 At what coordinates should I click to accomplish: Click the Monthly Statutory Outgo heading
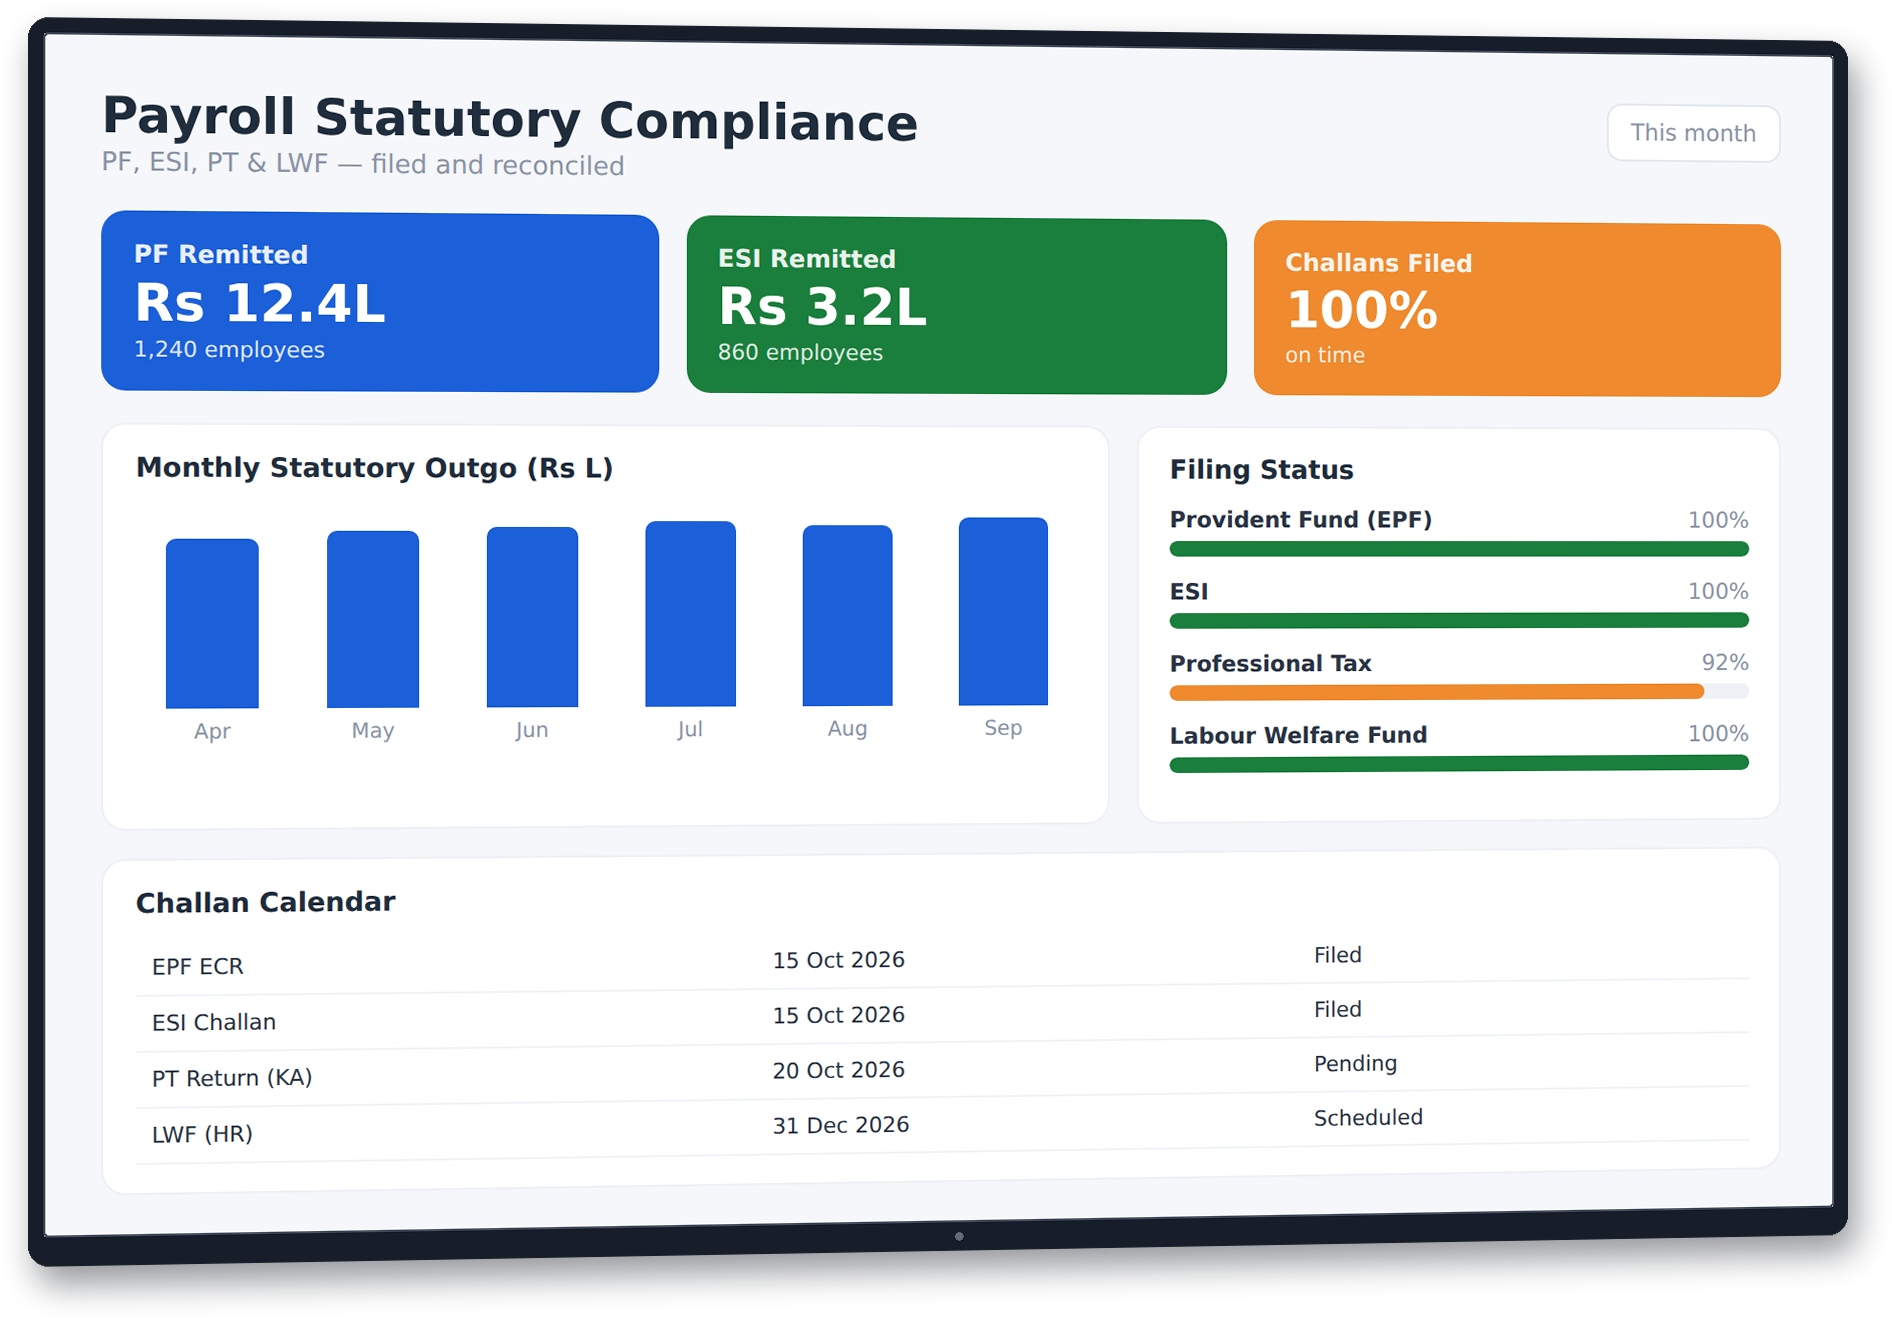[374, 468]
